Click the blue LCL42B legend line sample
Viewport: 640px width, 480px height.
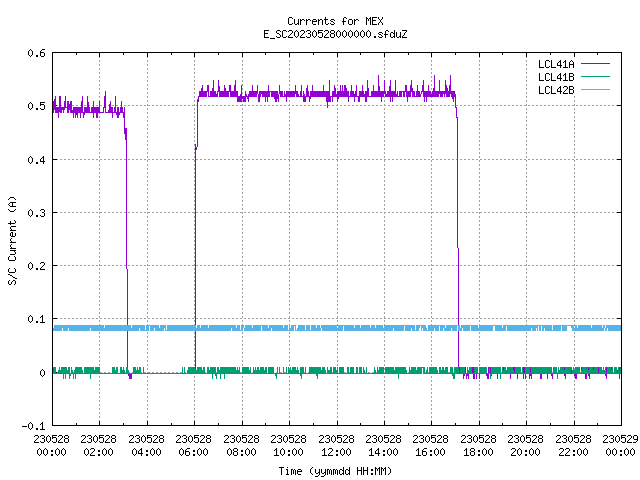(595, 89)
